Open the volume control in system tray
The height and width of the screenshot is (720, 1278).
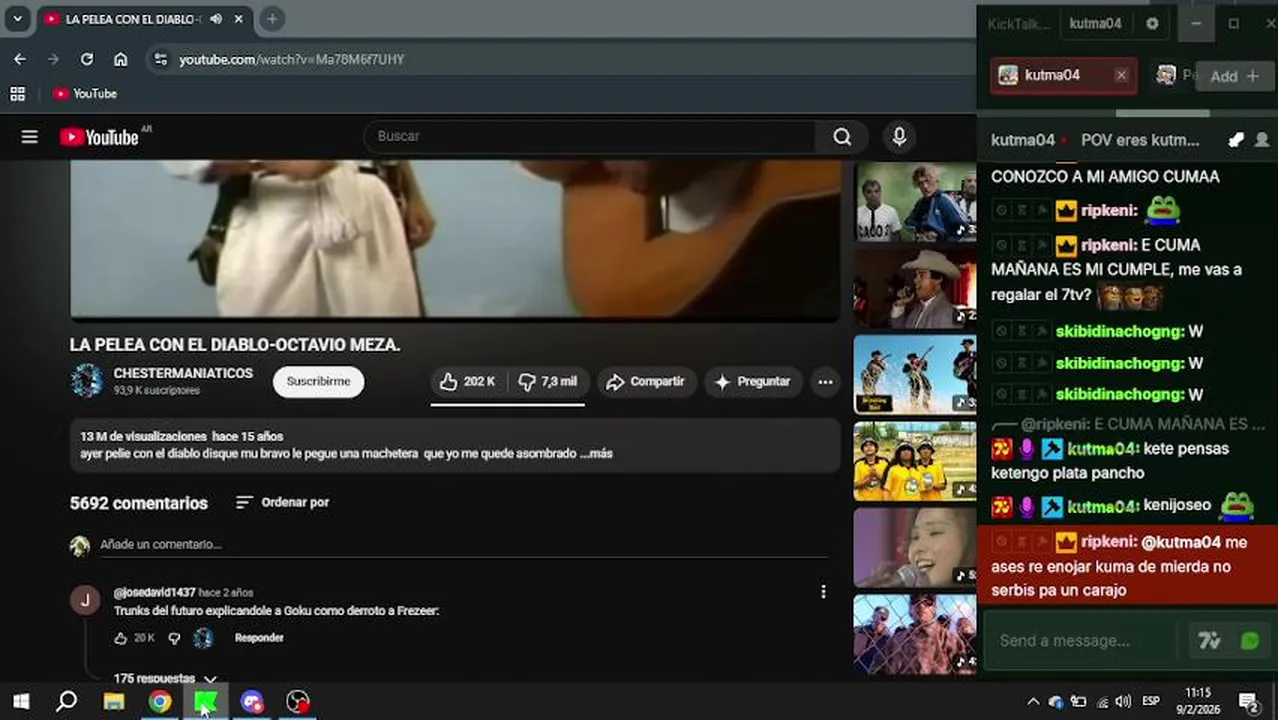click(1123, 701)
